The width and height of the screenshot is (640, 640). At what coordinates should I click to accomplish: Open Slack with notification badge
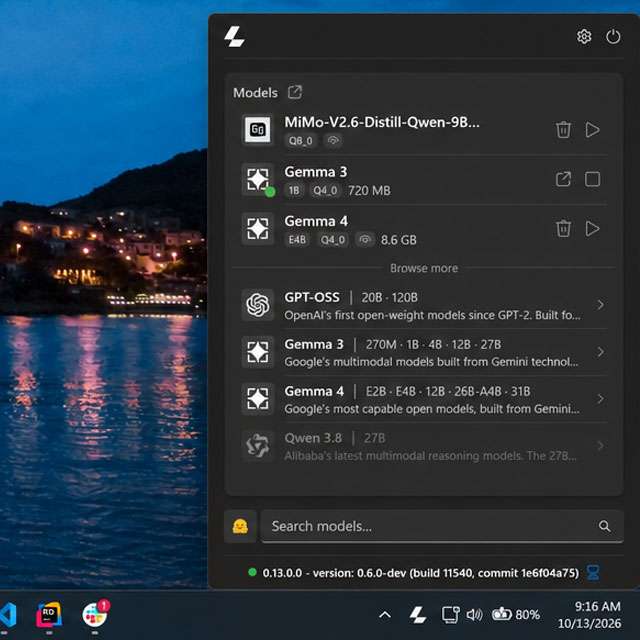pos(95,614)
